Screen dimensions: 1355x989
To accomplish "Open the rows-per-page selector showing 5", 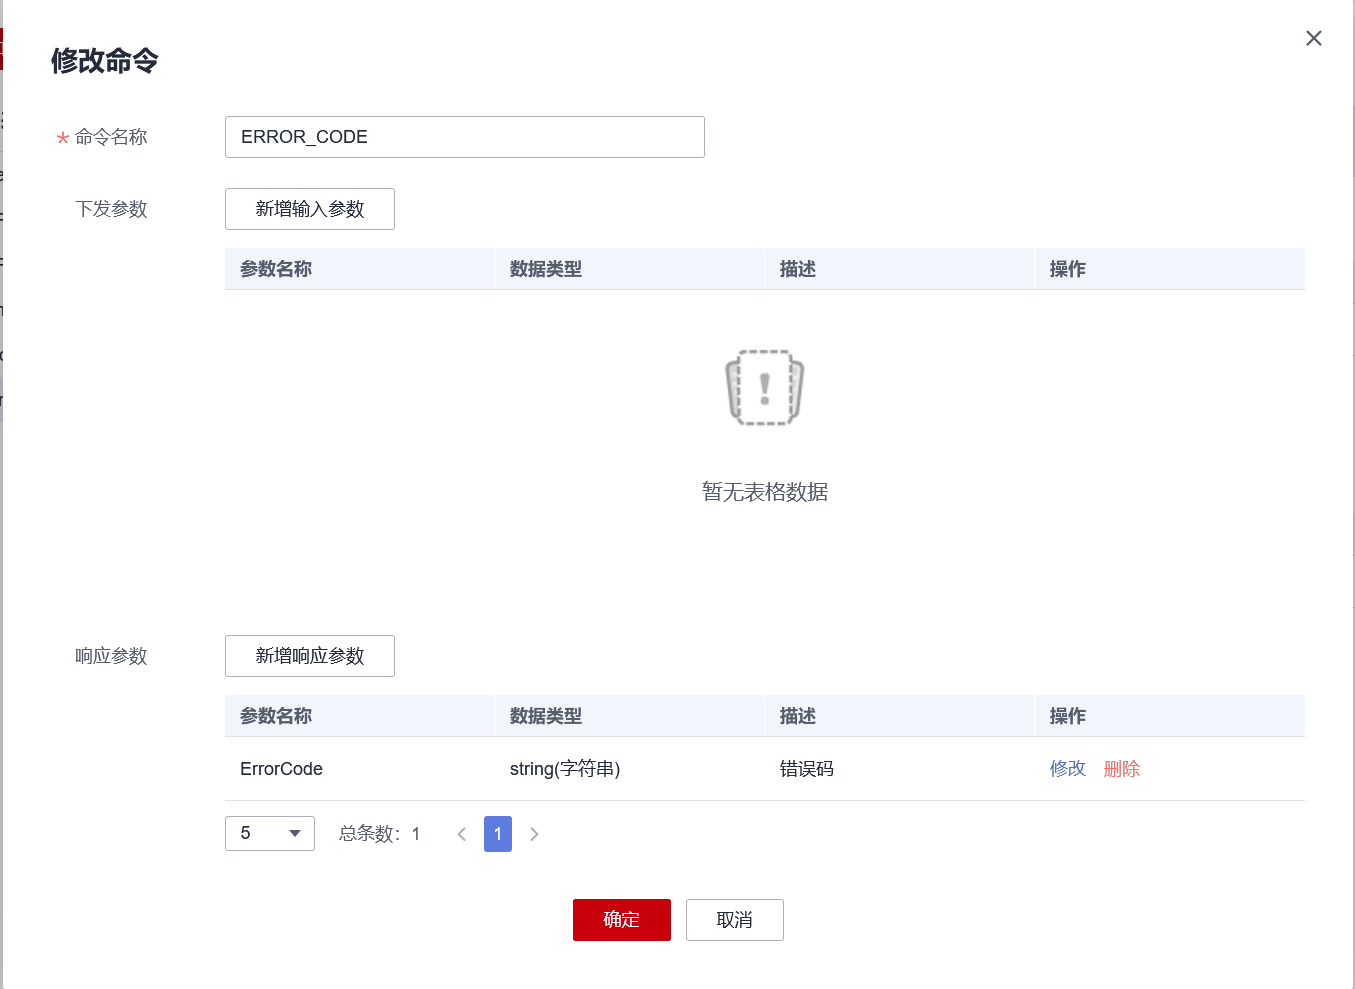I will coord(270,833).
